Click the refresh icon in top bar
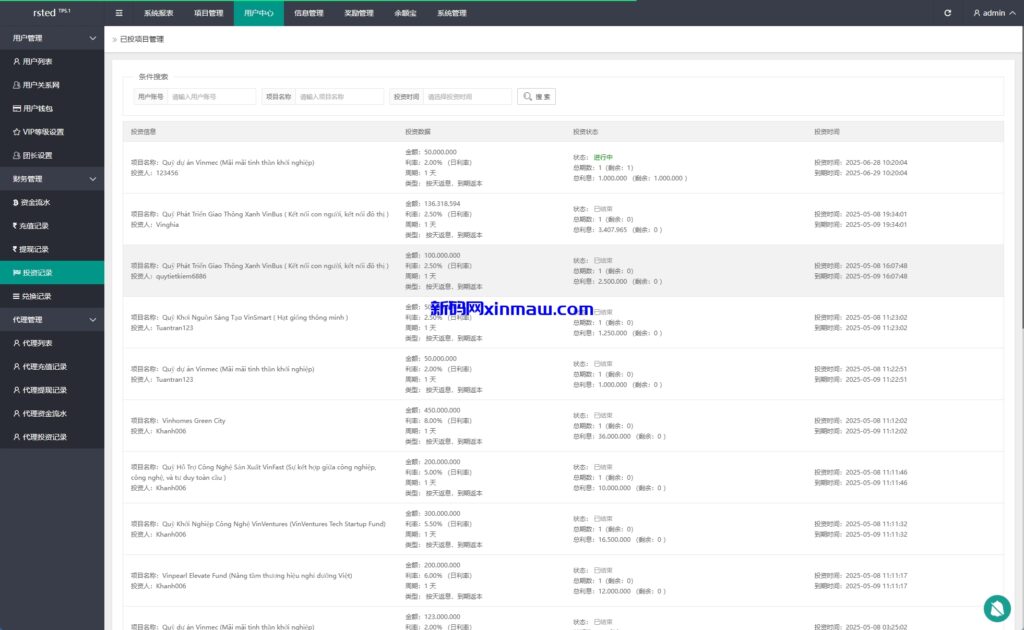Image resolution: width=1024 pixels, height=630 pixels. pos(948,13)
